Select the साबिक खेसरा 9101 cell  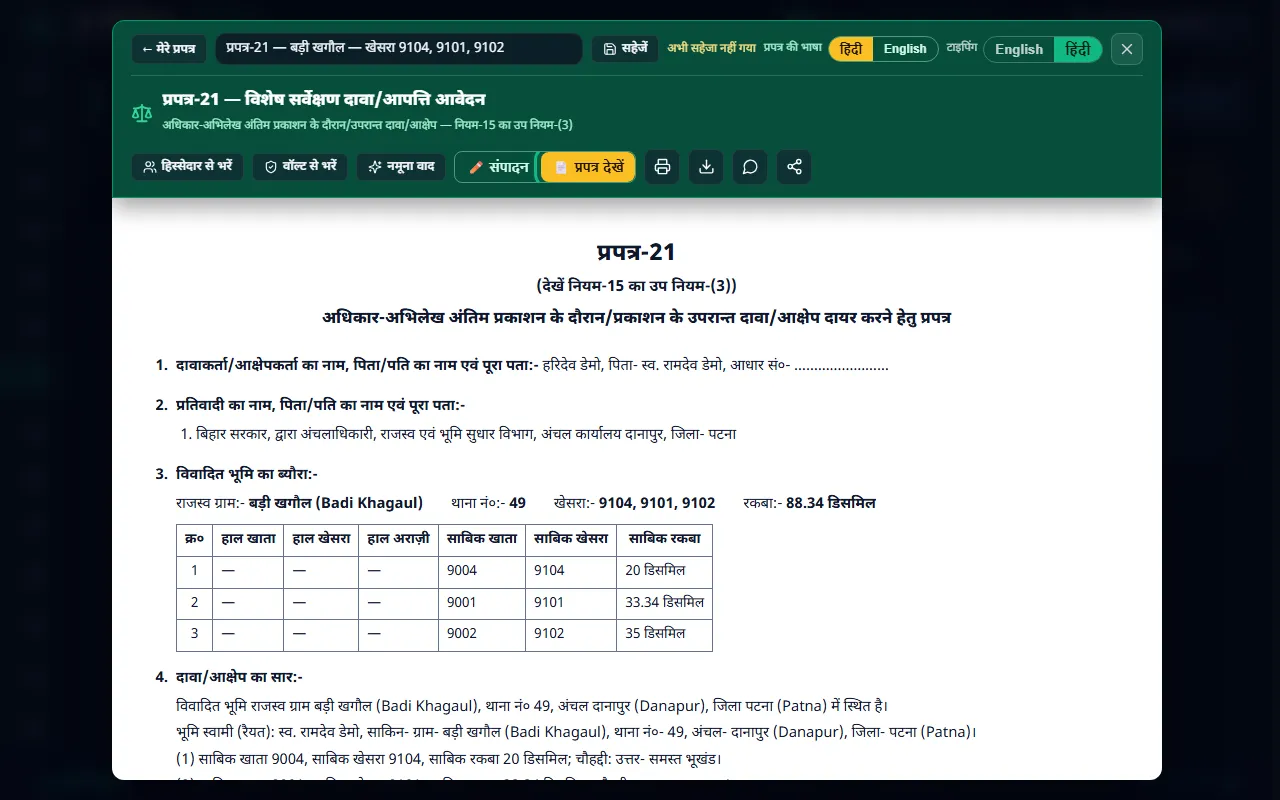click(570, 603)
